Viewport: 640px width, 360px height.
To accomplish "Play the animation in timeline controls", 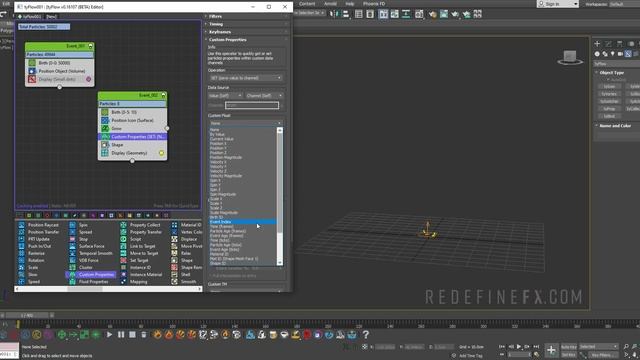I will point(519,347).
